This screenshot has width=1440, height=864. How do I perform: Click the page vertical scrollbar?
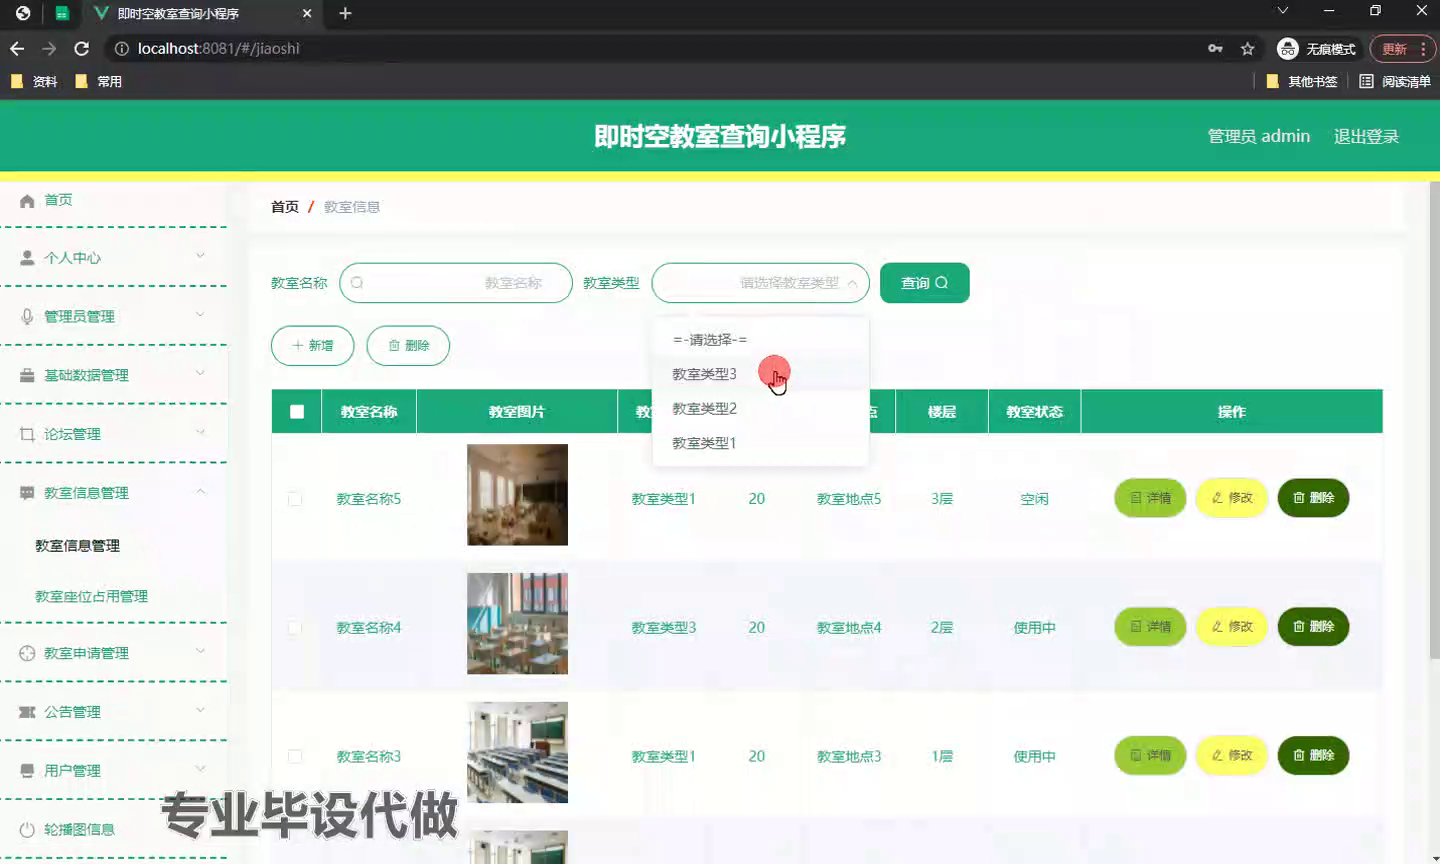(x=1434, y=420)
